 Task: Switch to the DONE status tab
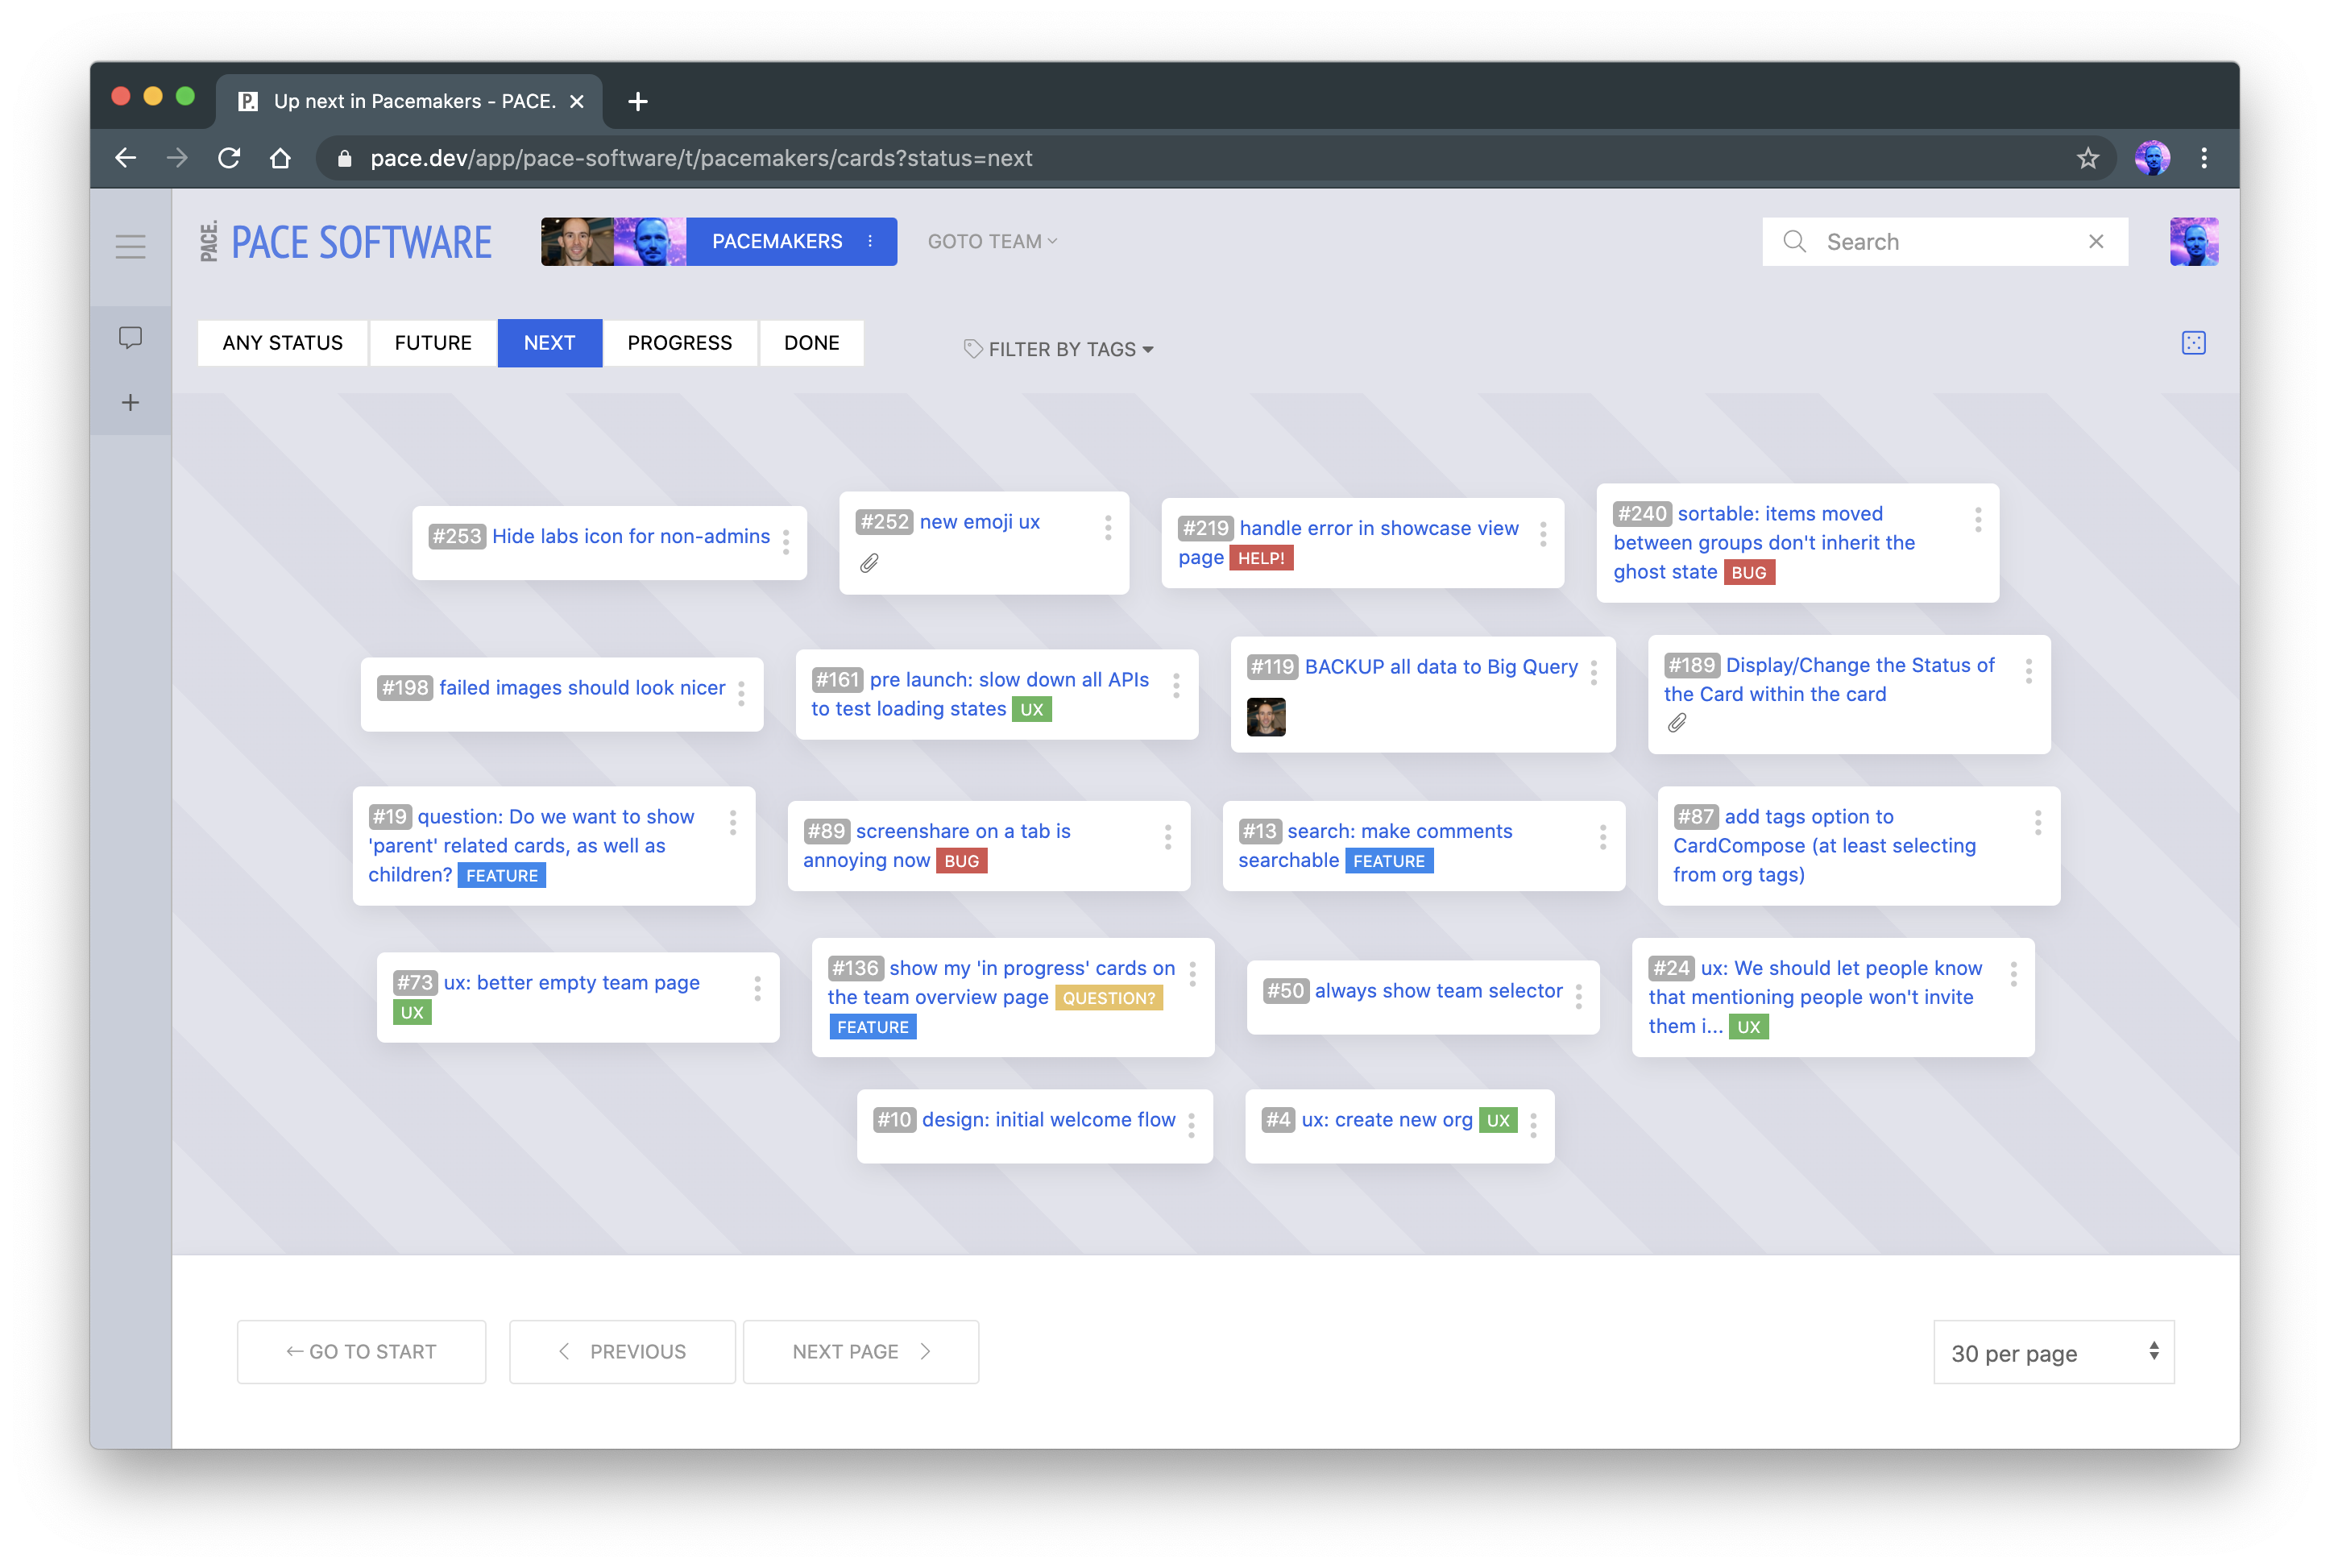[811, 343]
